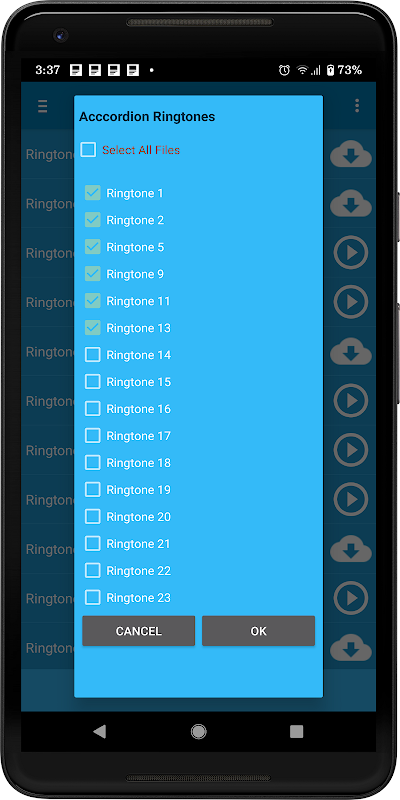Tap the Android recent apps square button
The height and width of the screenshot is (800, 400).
(296, 731)
